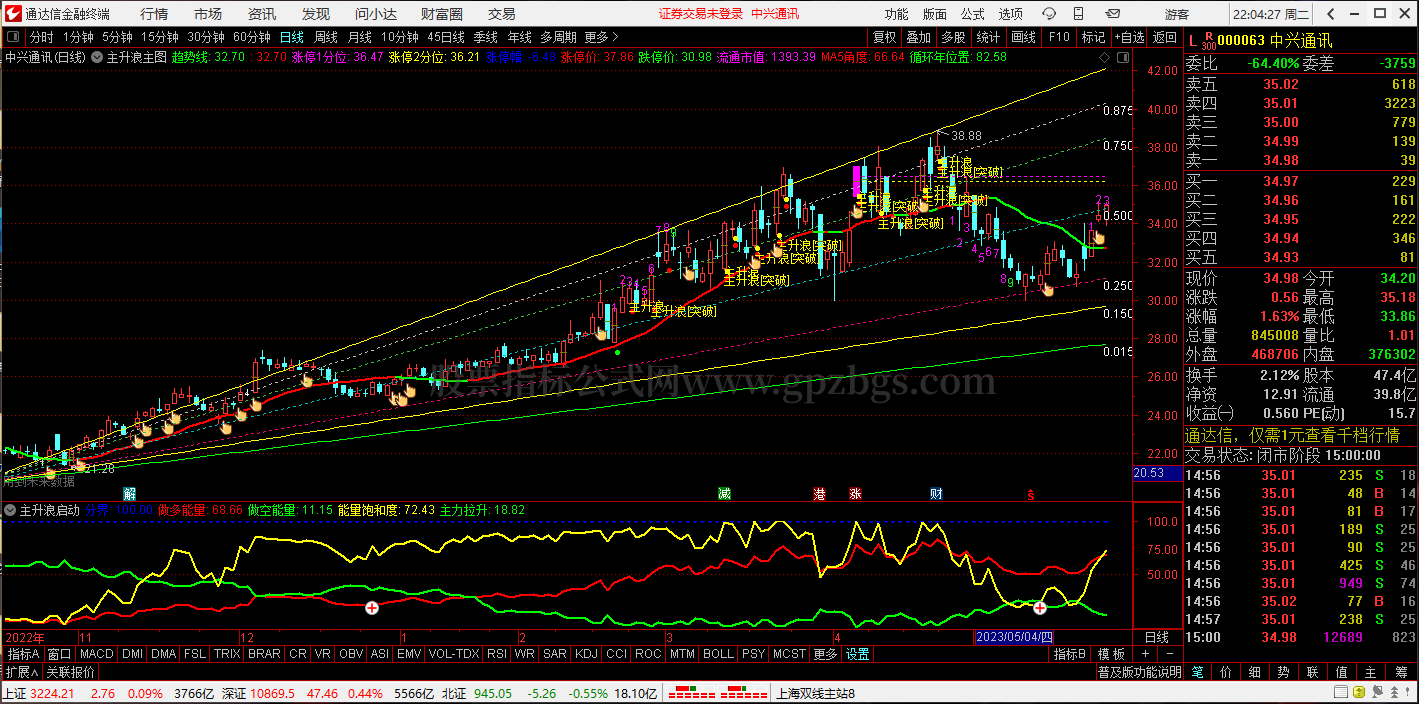
Task: Click the 涨 info marker under the chart
Action: [855, 494]
